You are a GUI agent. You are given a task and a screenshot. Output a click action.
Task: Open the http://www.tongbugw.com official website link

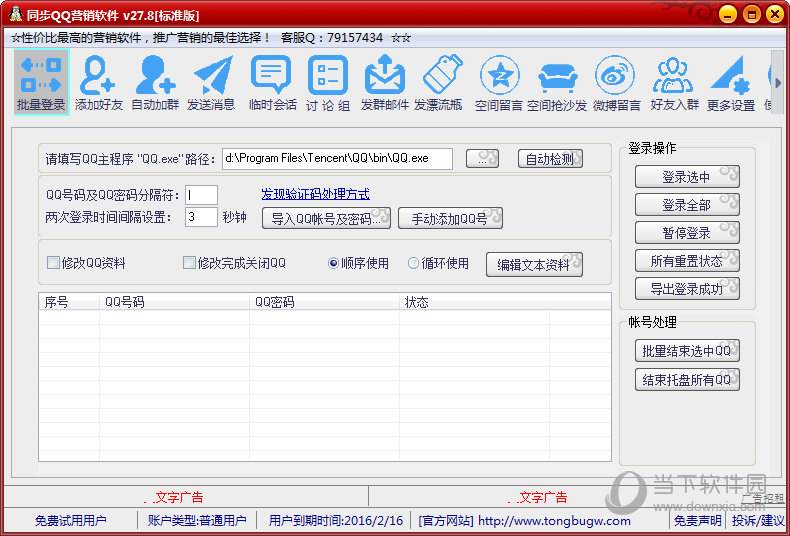point(554,520)
